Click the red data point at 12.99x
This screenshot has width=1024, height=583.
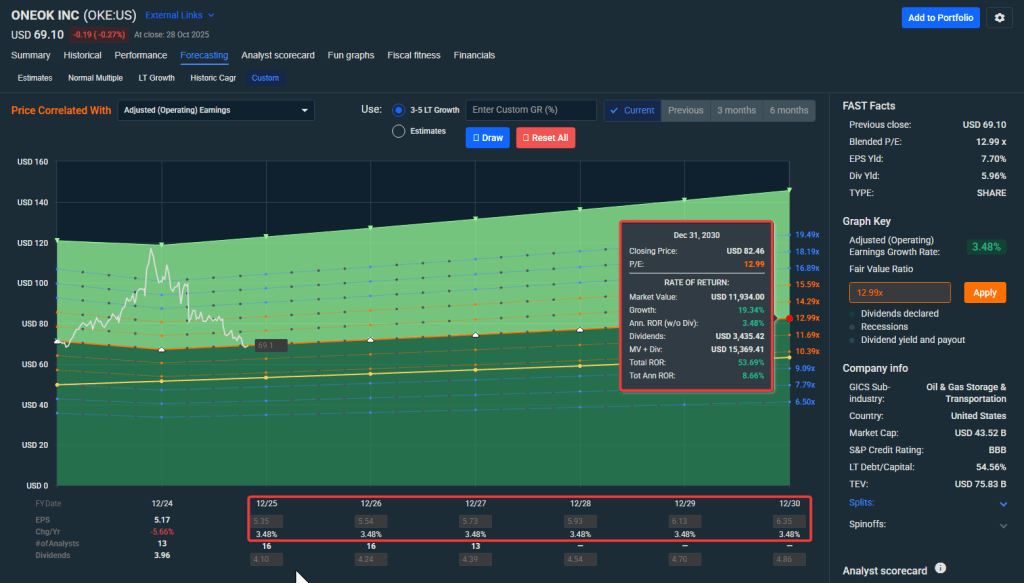click(x=789, y=318)
